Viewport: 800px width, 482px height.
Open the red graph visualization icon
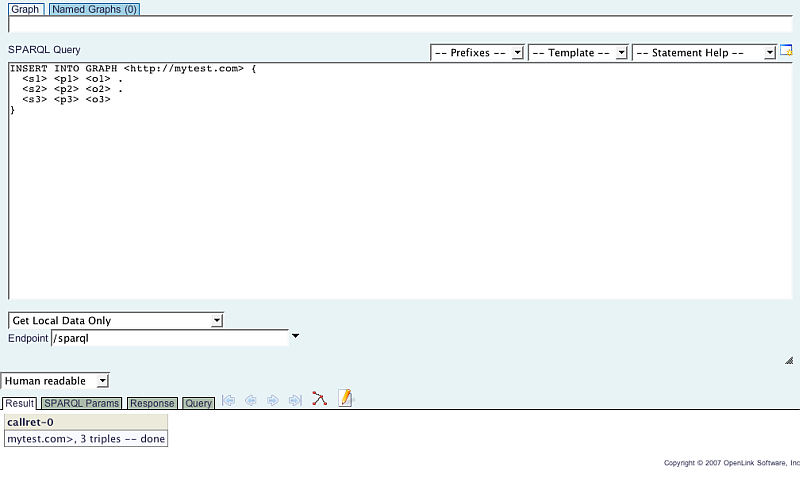point(319,399)
